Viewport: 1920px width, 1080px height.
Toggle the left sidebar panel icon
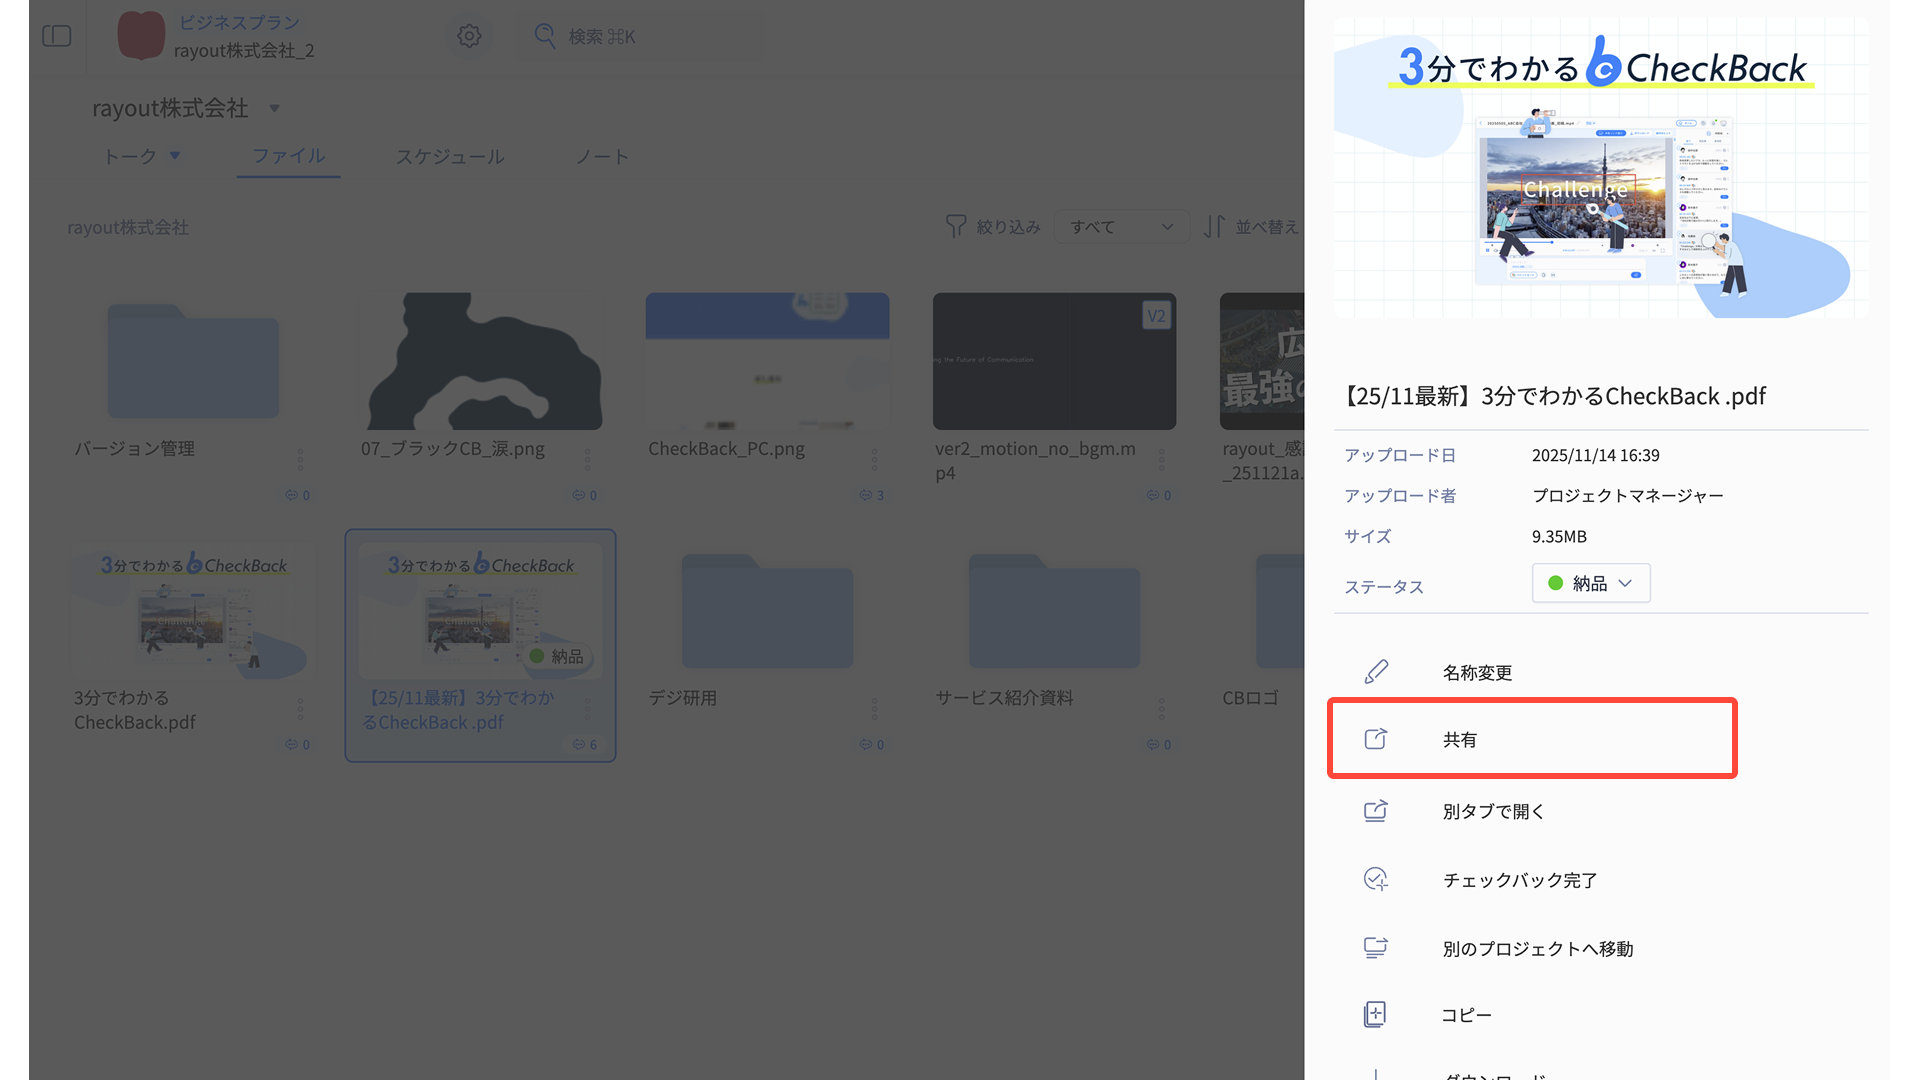click(57, 36)
